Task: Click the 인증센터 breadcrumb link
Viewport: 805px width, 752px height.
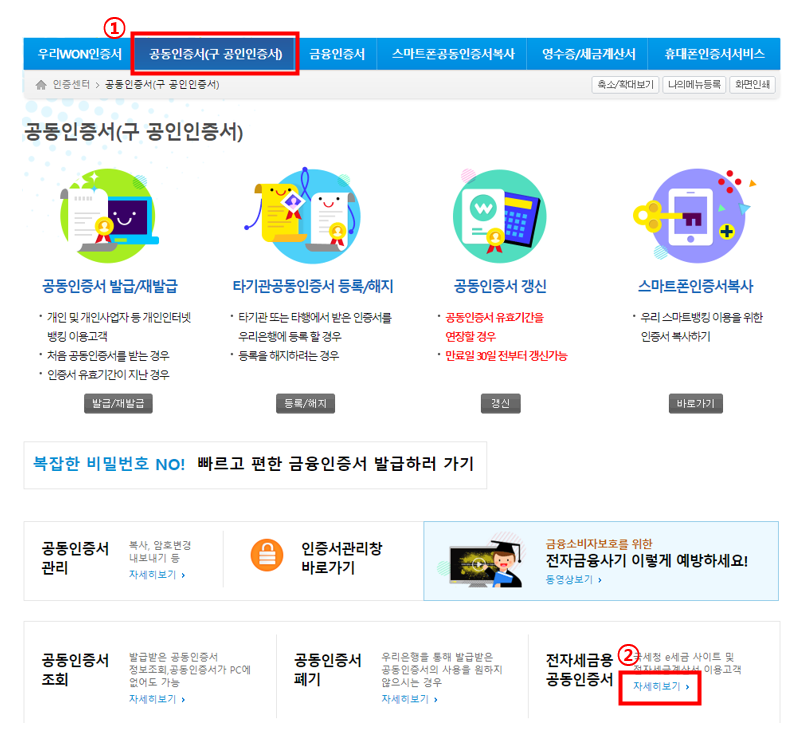Action: coord(71,84)
